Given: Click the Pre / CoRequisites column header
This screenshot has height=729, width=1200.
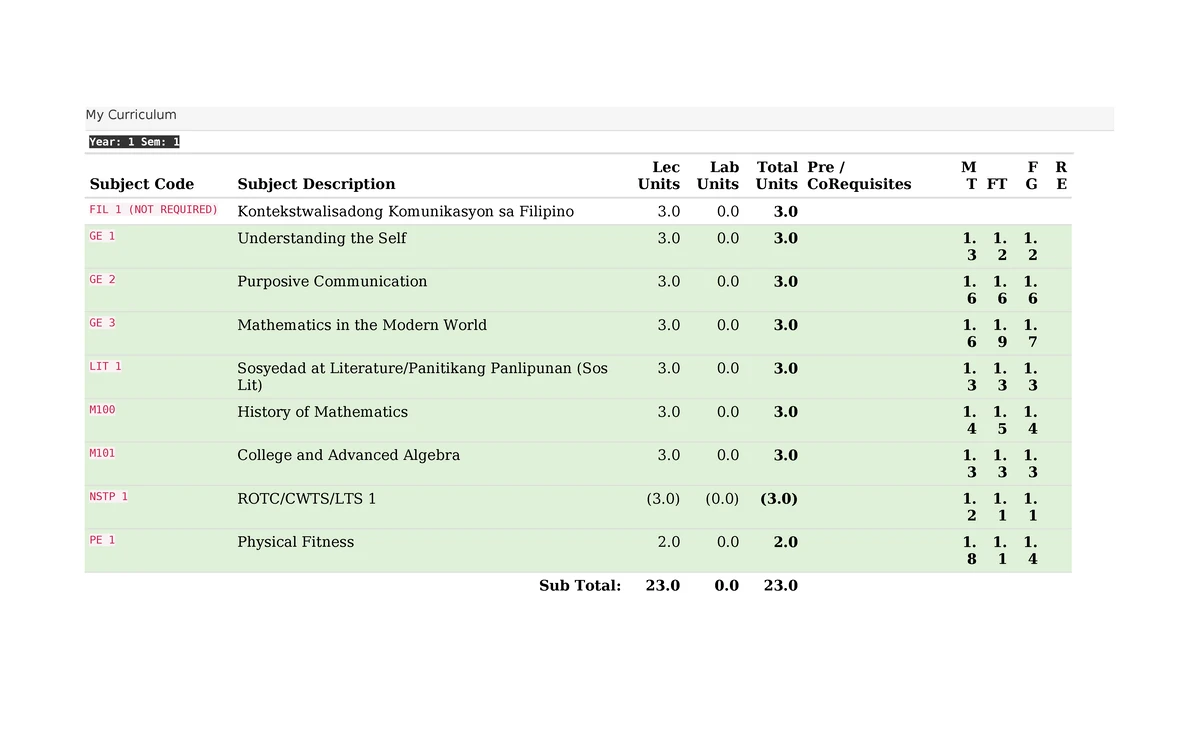Looking at the screenshot, I should click(x=859, y=176).
